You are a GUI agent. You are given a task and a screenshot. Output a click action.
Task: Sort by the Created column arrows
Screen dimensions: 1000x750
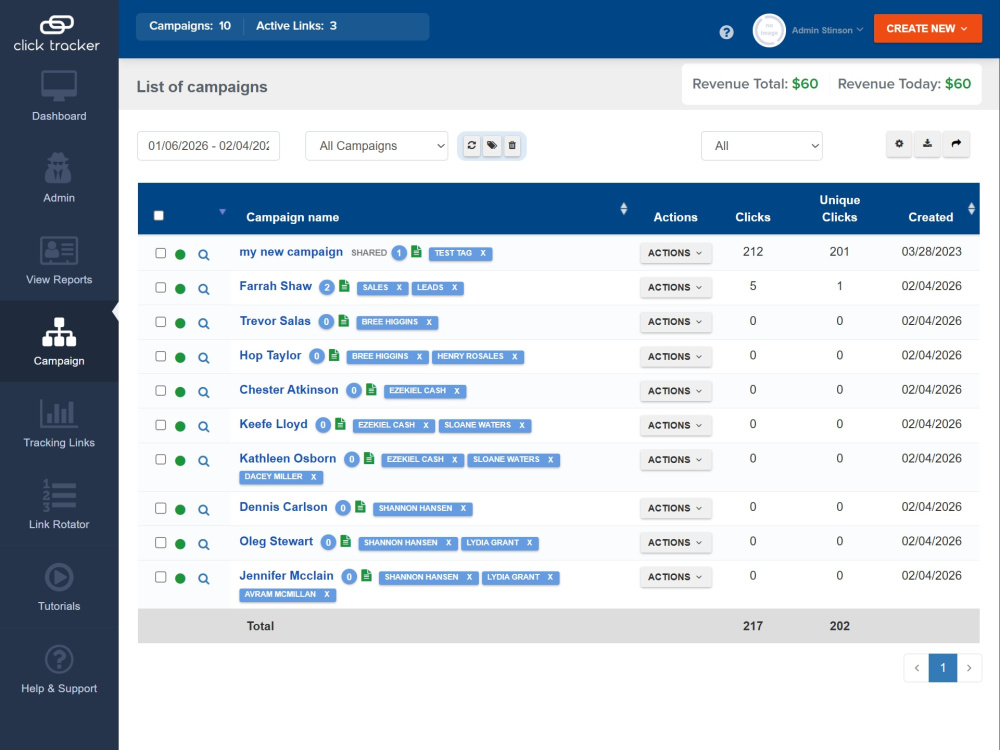click(x=971, y=209)
